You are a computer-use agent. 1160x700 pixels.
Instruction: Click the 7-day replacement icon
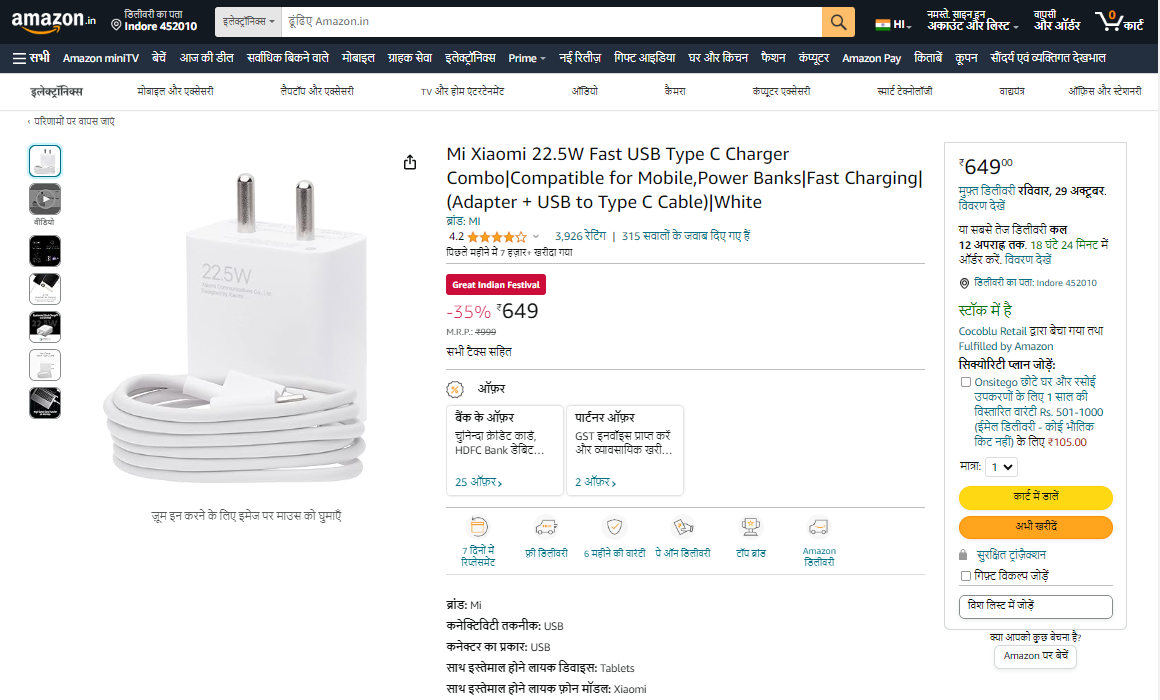pyautogui.click(x=478, y=527)
